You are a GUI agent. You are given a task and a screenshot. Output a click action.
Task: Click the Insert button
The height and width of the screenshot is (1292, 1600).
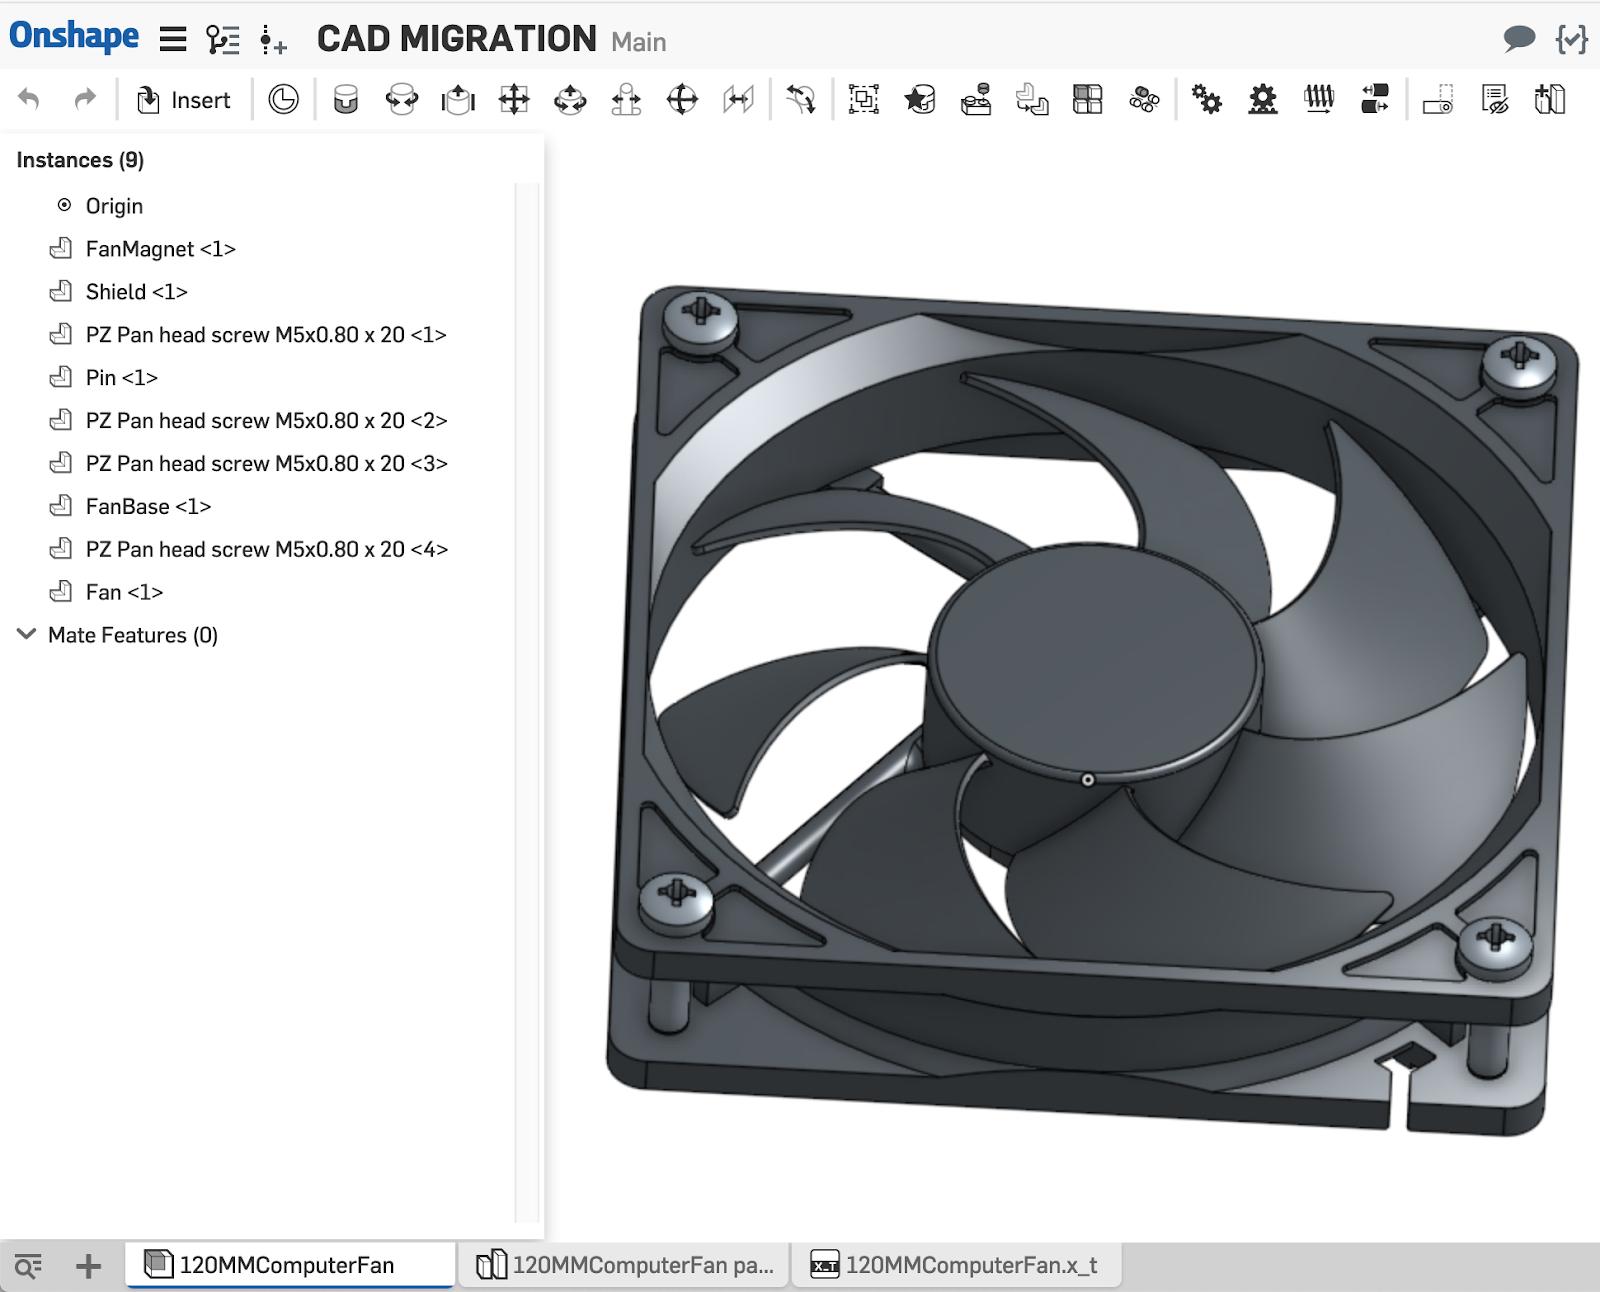[x=184, y=100]
